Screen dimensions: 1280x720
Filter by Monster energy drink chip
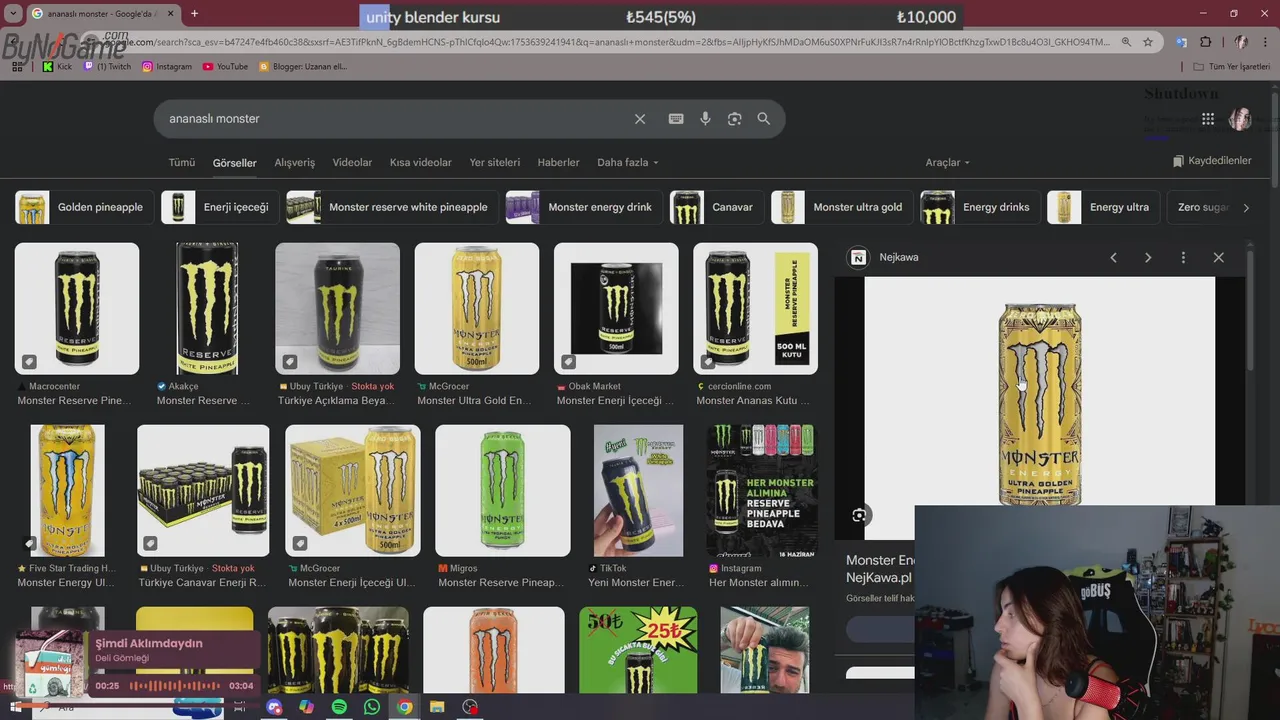(584, 207)
